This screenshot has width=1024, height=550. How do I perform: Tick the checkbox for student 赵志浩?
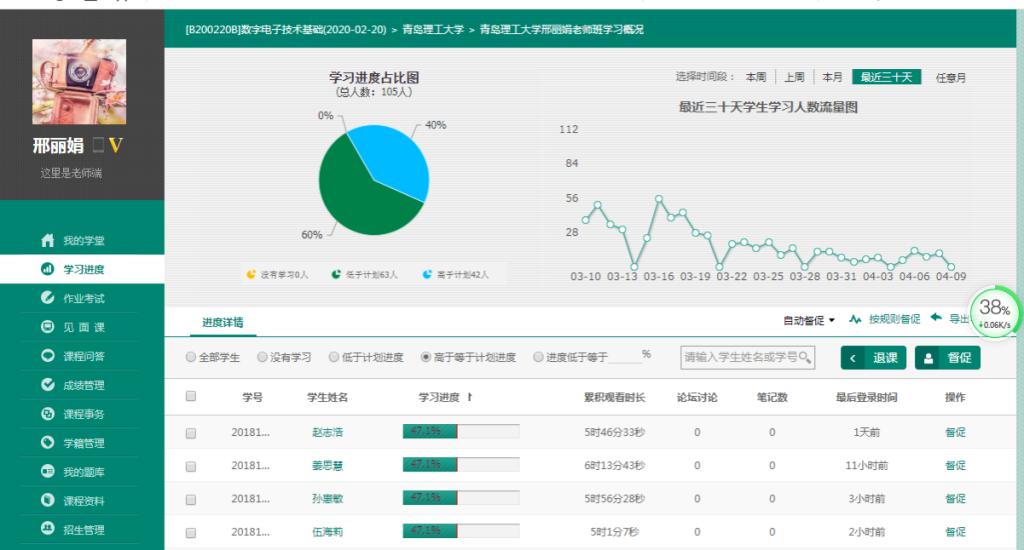[x=191, y=433]
